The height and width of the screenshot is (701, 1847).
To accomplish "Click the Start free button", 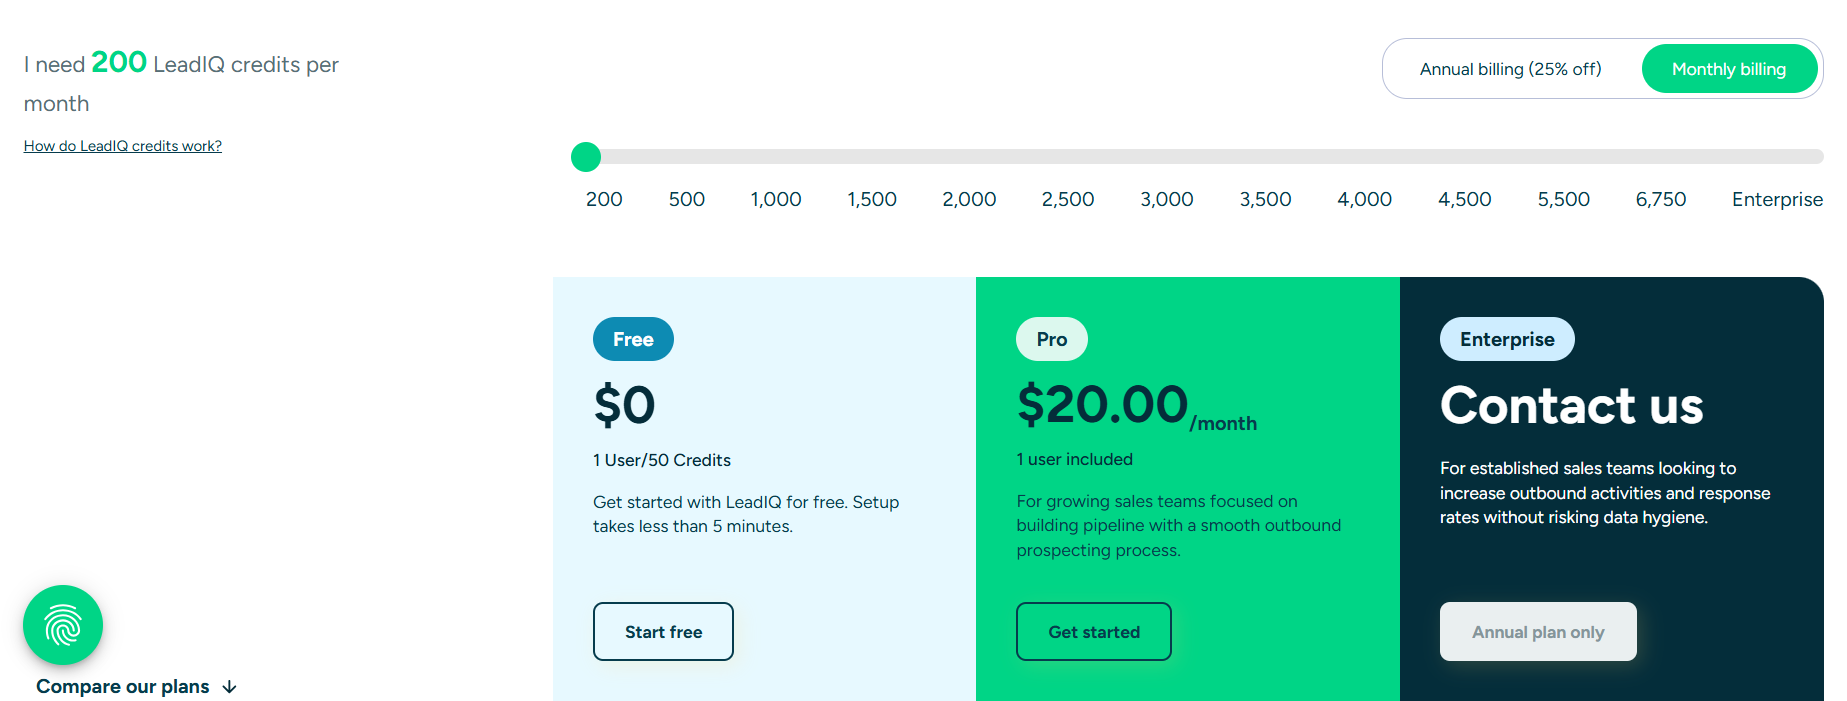I will [x=663, y=631].
